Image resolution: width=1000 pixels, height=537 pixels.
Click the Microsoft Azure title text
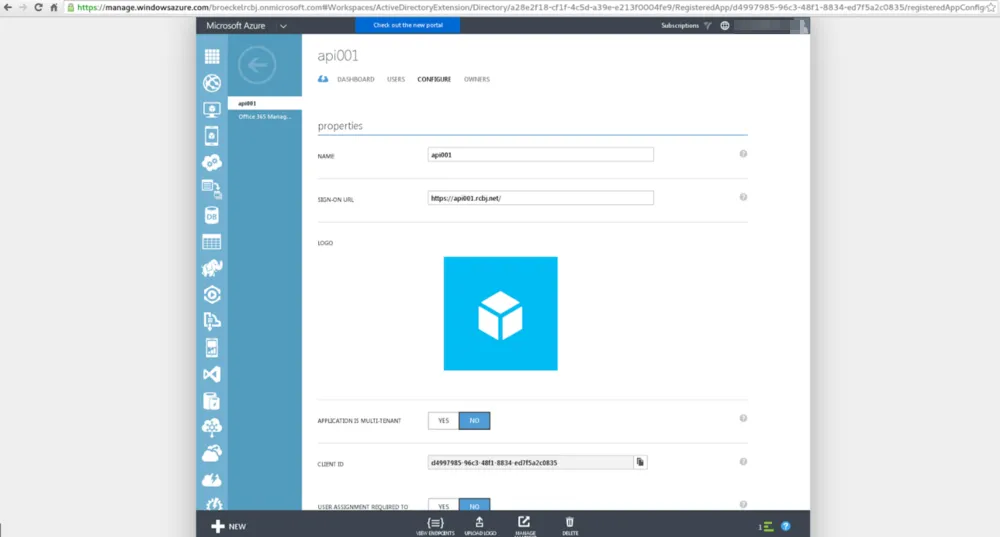click(235, 26)
